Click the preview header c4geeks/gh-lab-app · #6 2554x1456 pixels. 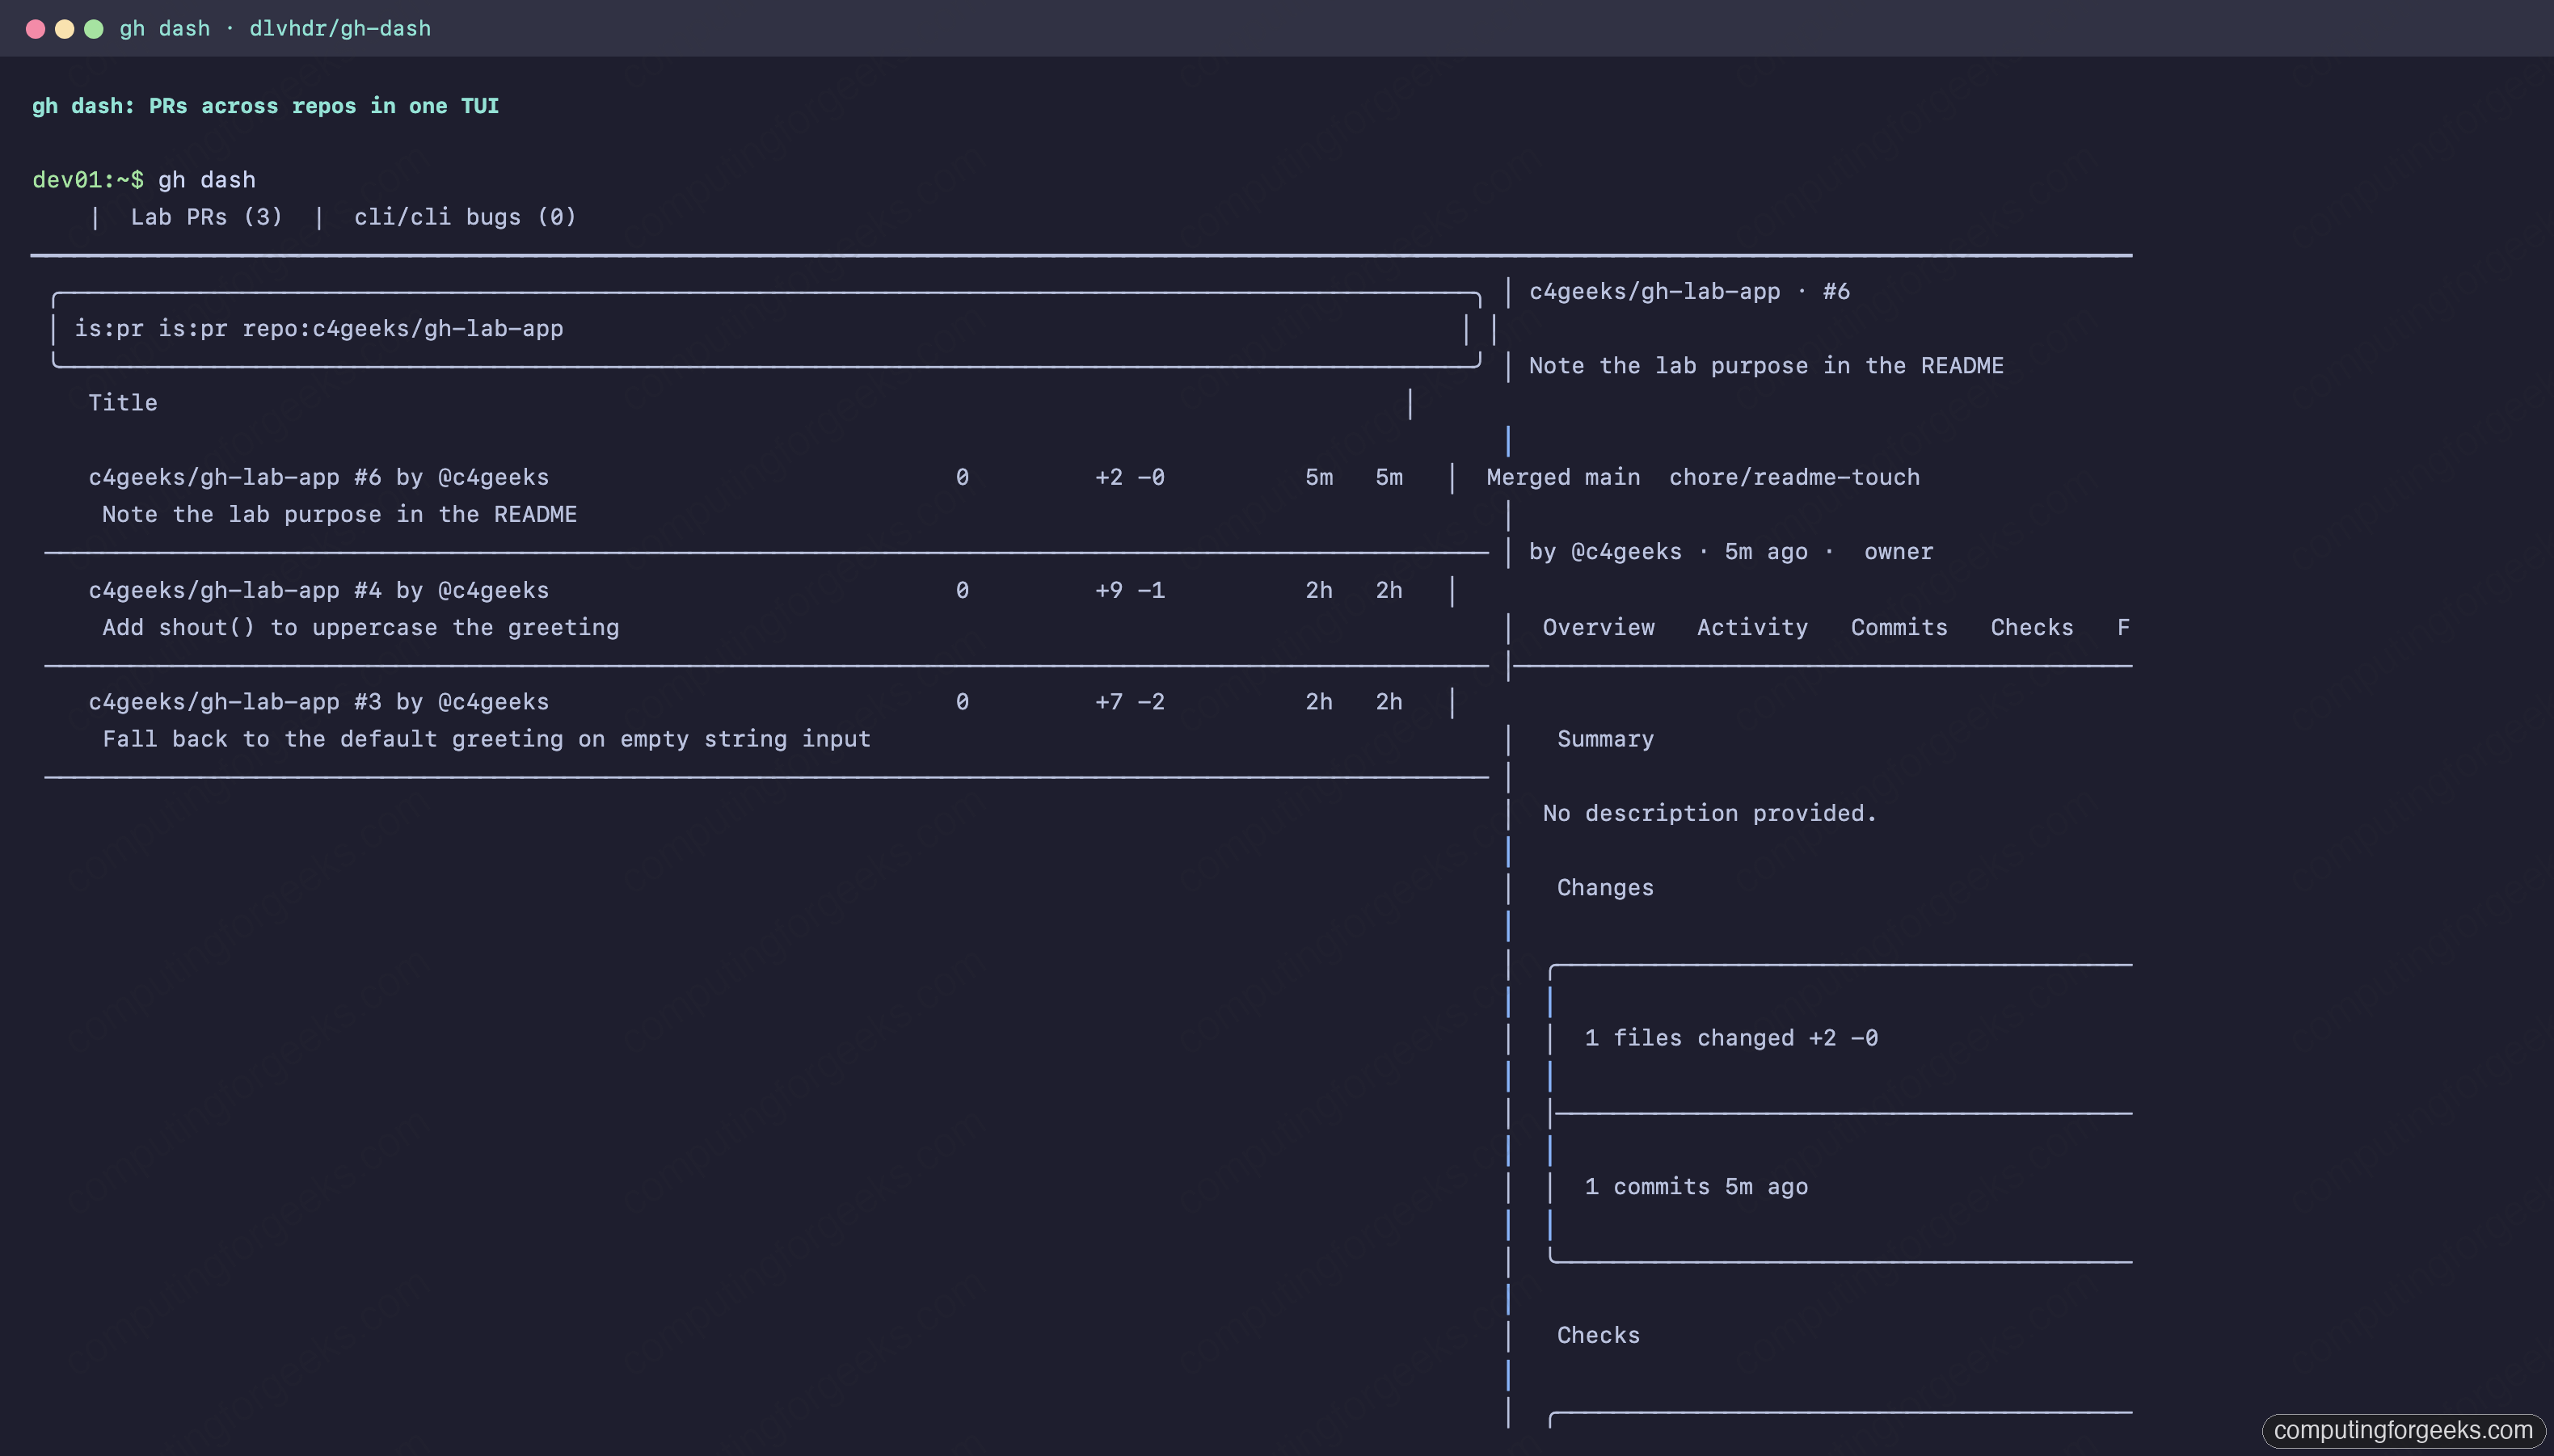point(1689,291)
